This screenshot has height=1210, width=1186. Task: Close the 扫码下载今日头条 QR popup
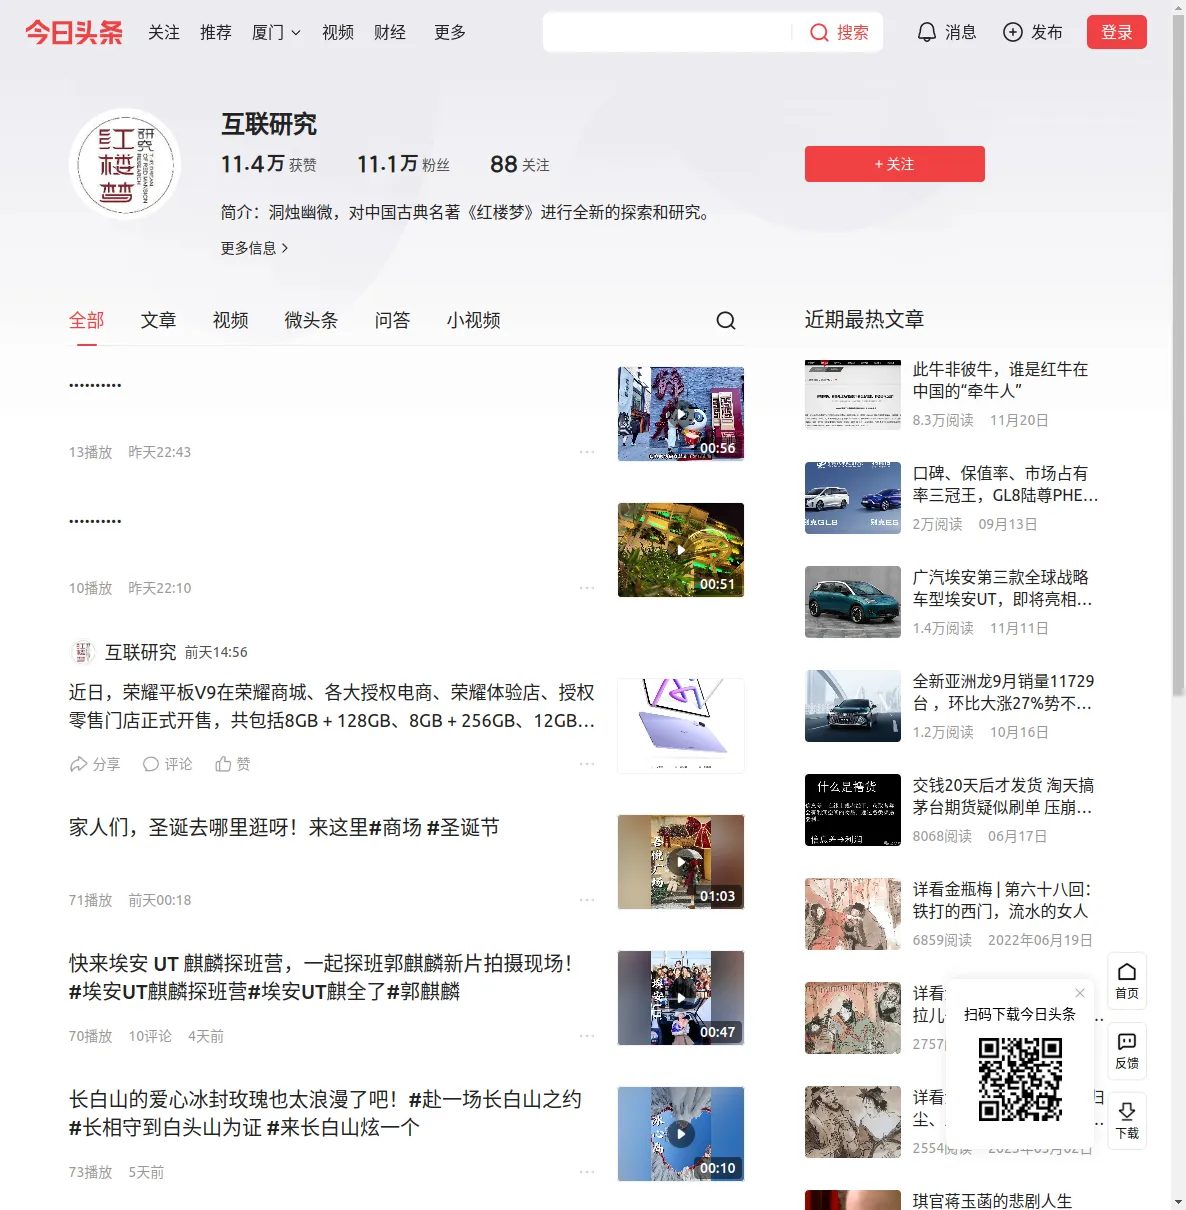[x=1080, y=993]
